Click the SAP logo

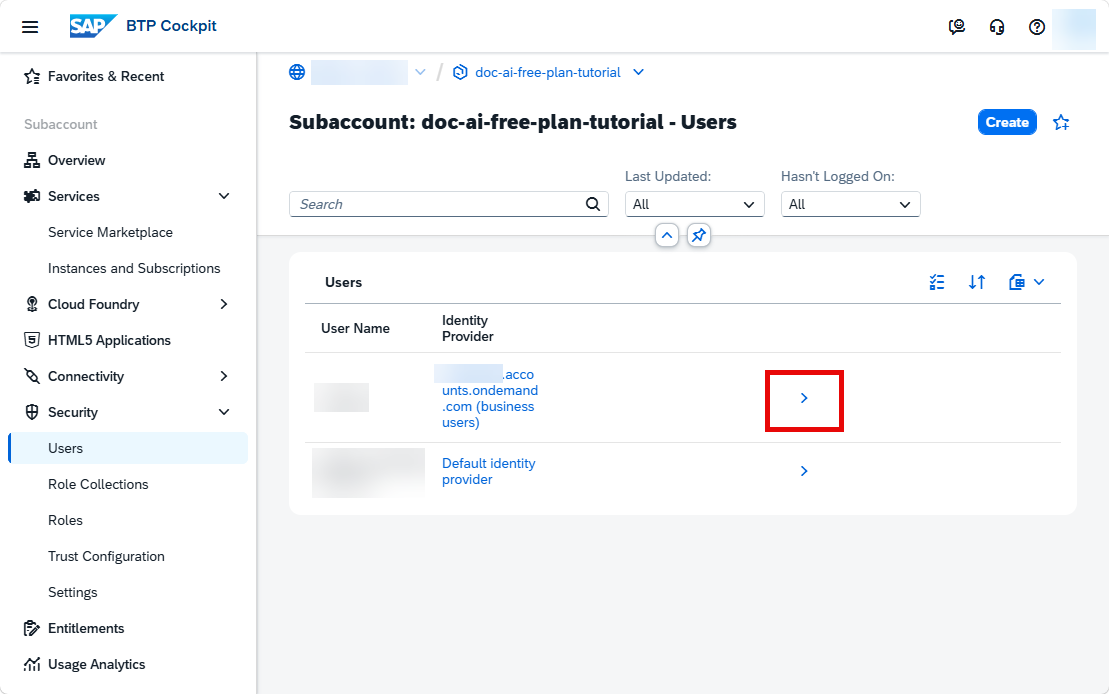[93, 26]
